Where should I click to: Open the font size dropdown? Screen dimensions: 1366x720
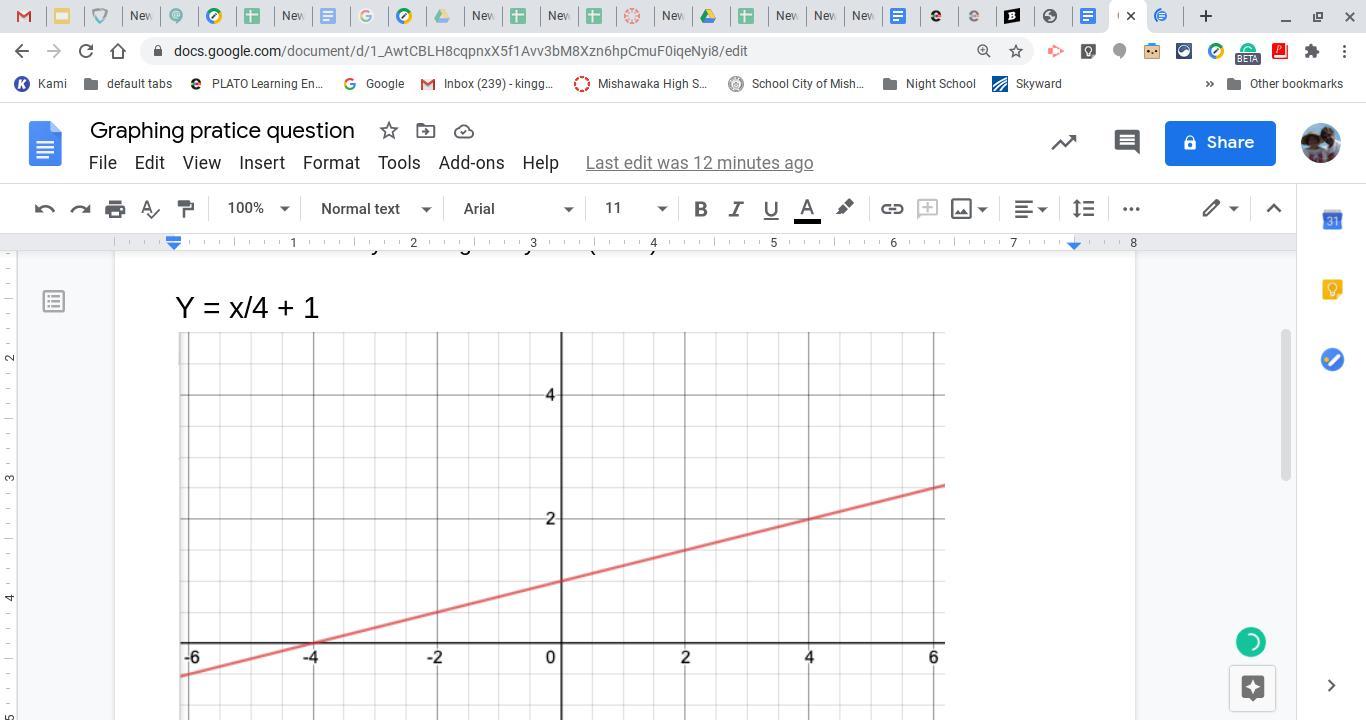635,209
